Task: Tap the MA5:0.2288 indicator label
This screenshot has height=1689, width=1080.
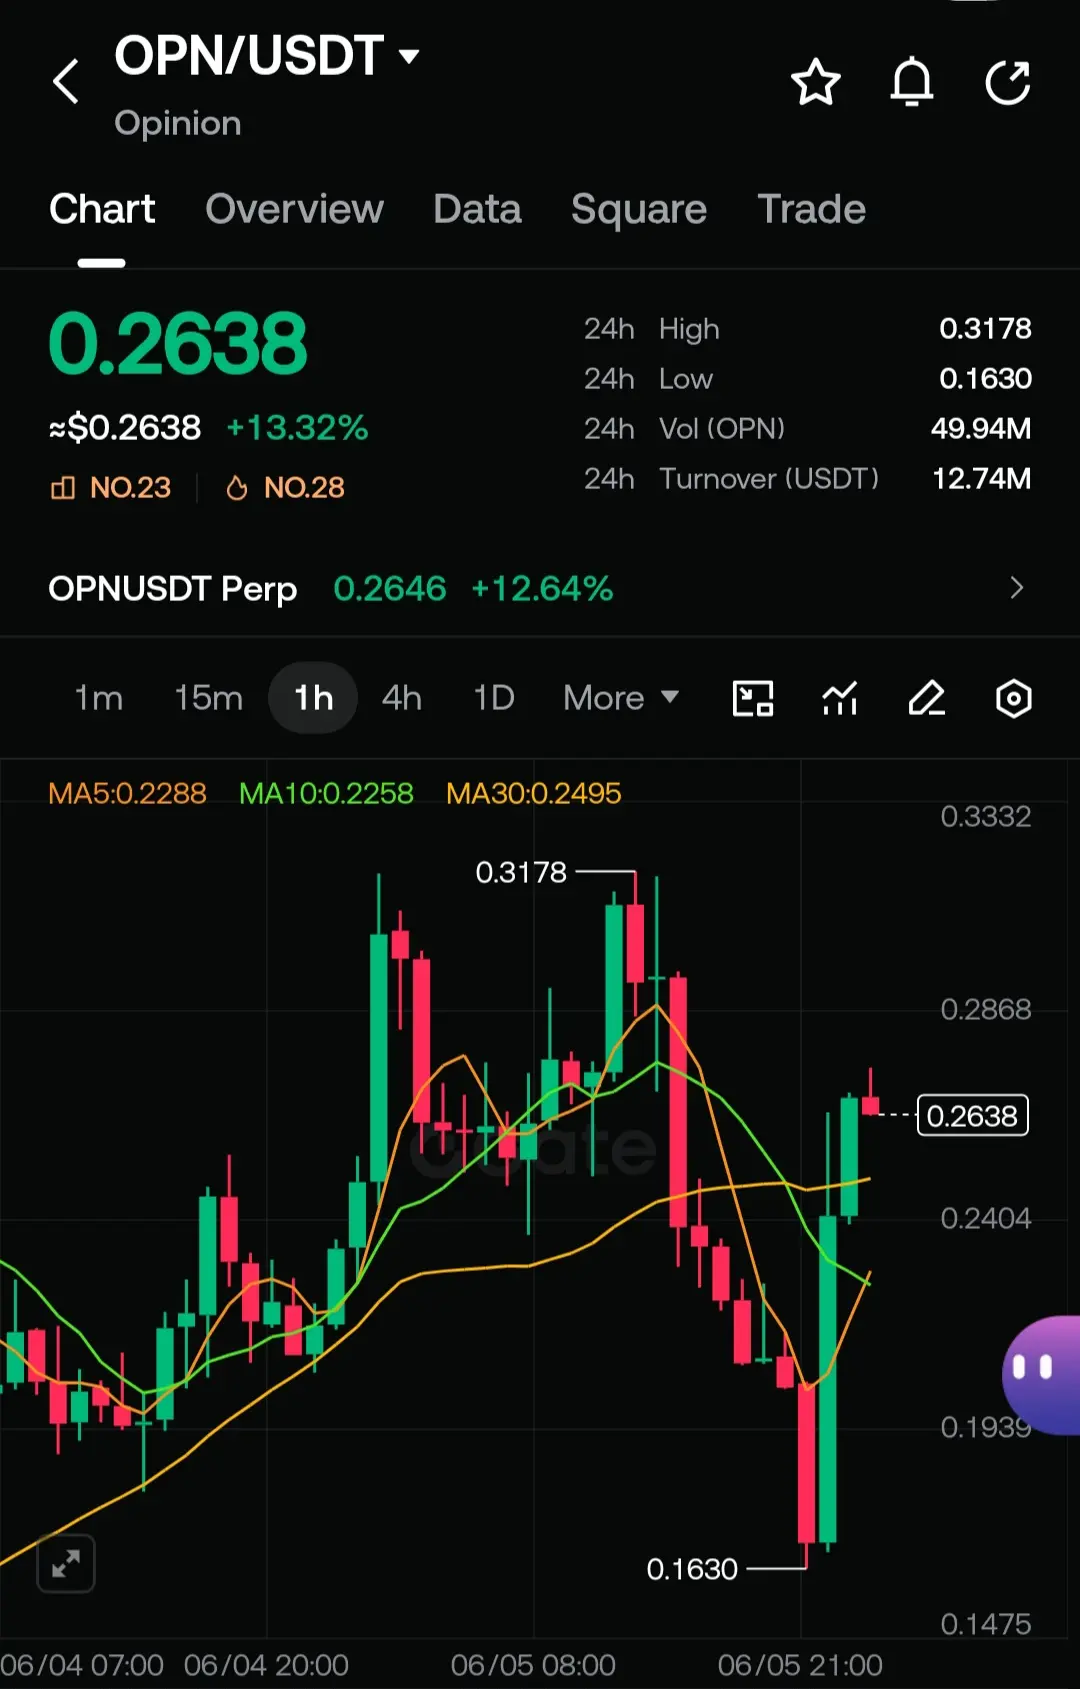Action: tap(127, 793)
